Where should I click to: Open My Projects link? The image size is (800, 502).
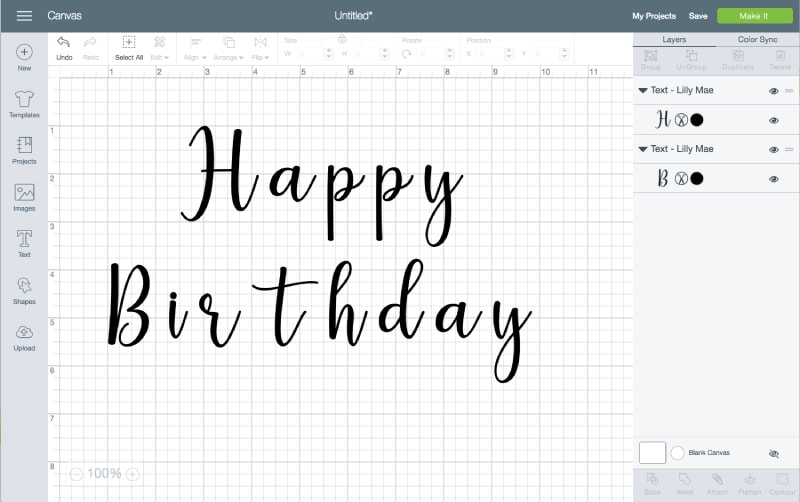654,16
